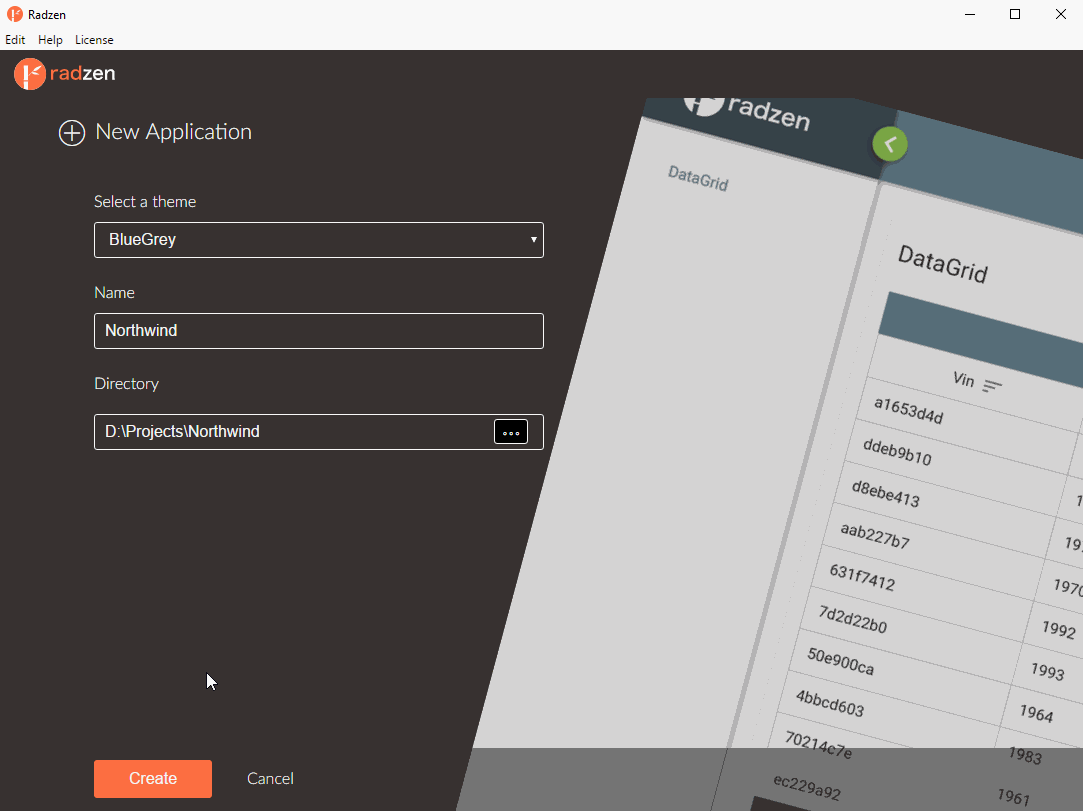Click the plus circle New Application icon
1083x811 pixels.
(x=72, y=133)
